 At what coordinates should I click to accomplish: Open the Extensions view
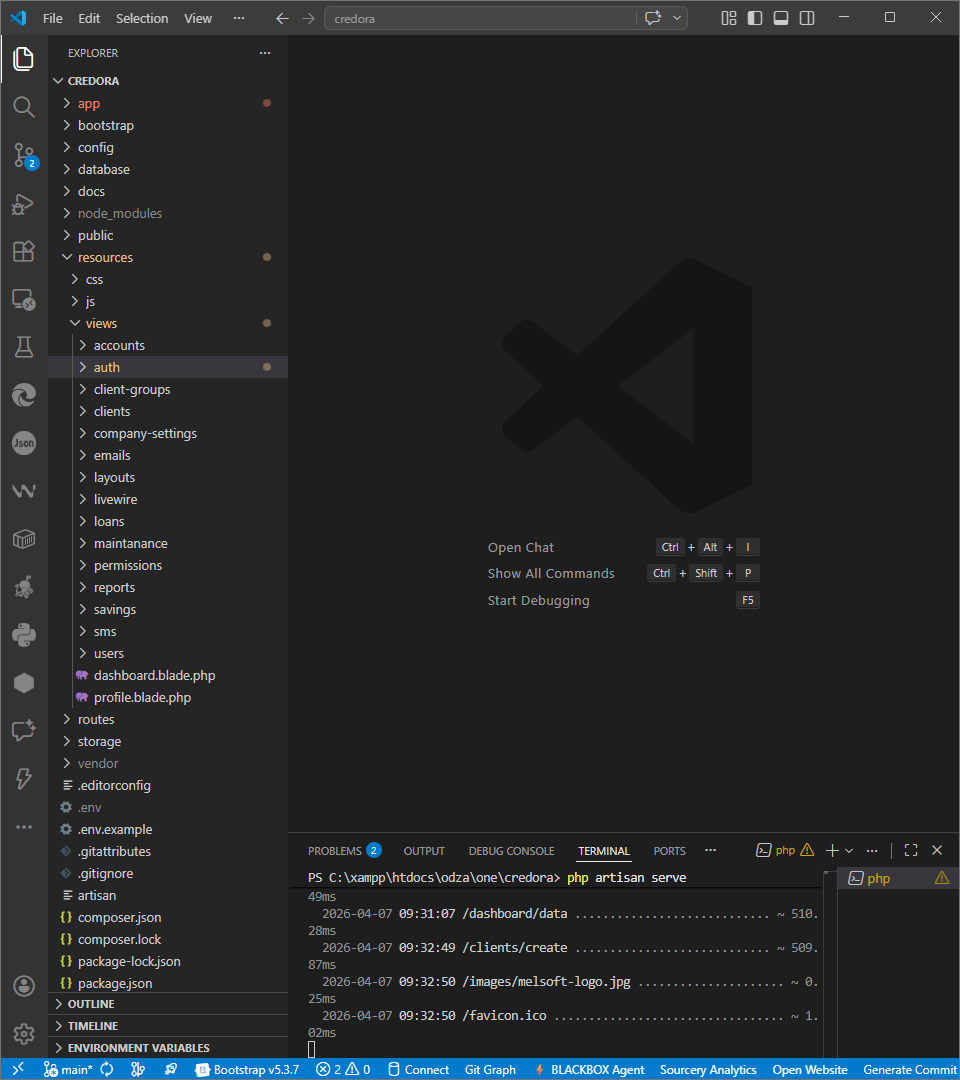point(24,251)
